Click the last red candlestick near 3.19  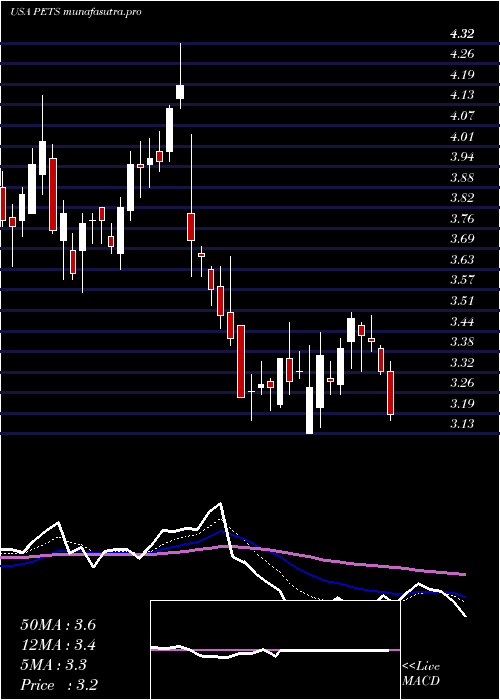[x=391, y=393]
